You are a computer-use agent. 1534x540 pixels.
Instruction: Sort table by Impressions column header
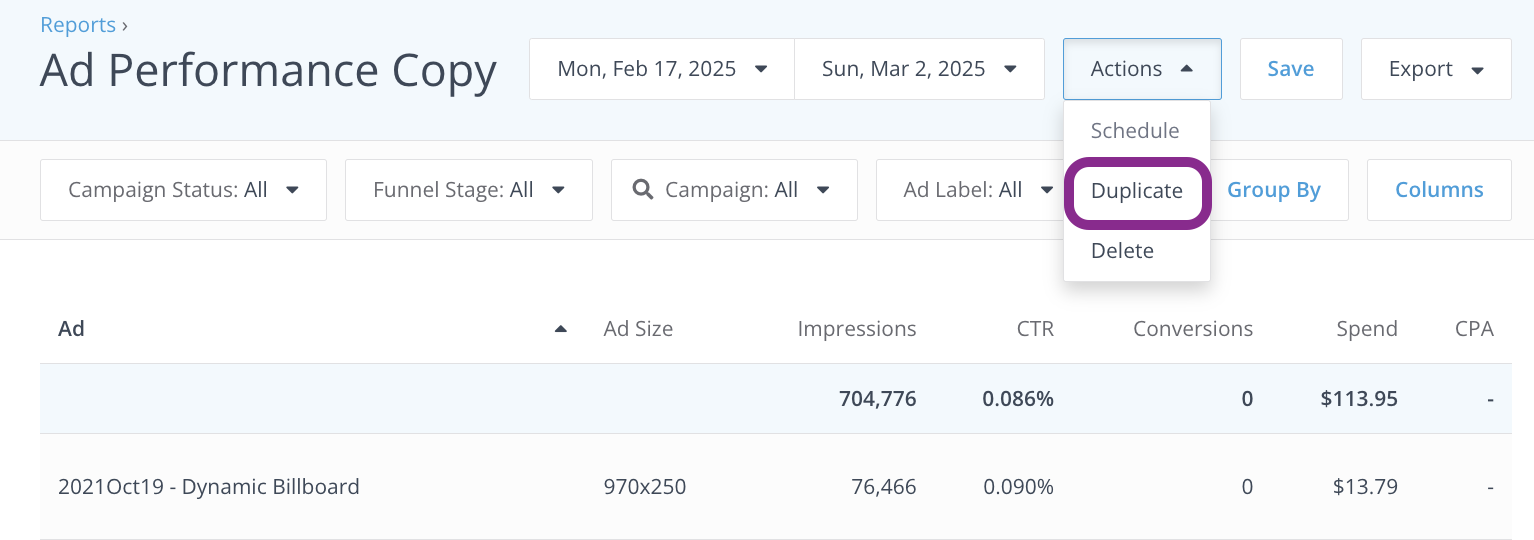click(x=856, y=329)
